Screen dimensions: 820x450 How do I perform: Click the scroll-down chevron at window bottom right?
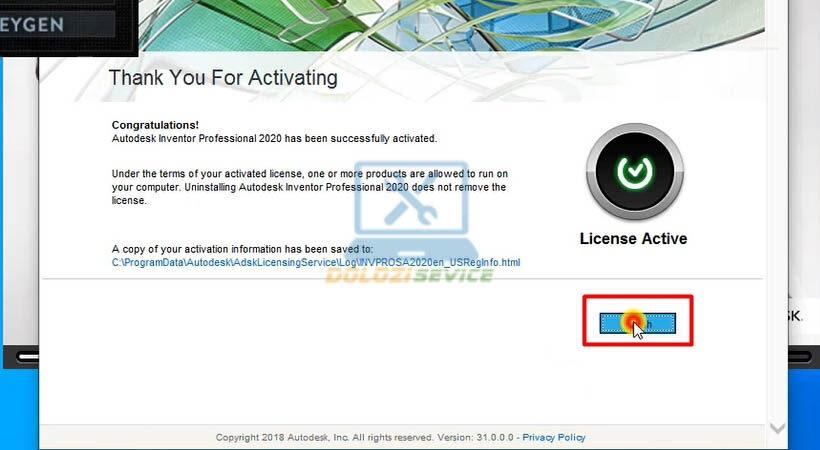click(778, 427)
